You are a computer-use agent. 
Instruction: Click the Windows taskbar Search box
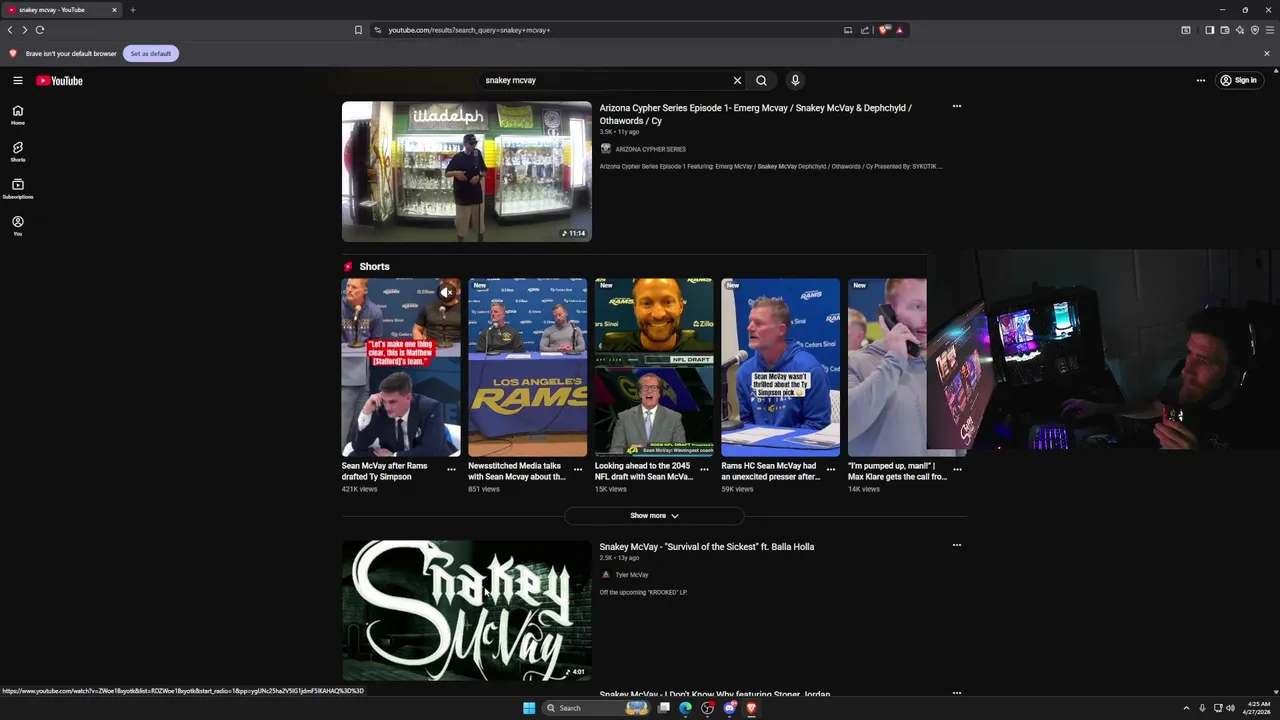[x=597, y=708]
